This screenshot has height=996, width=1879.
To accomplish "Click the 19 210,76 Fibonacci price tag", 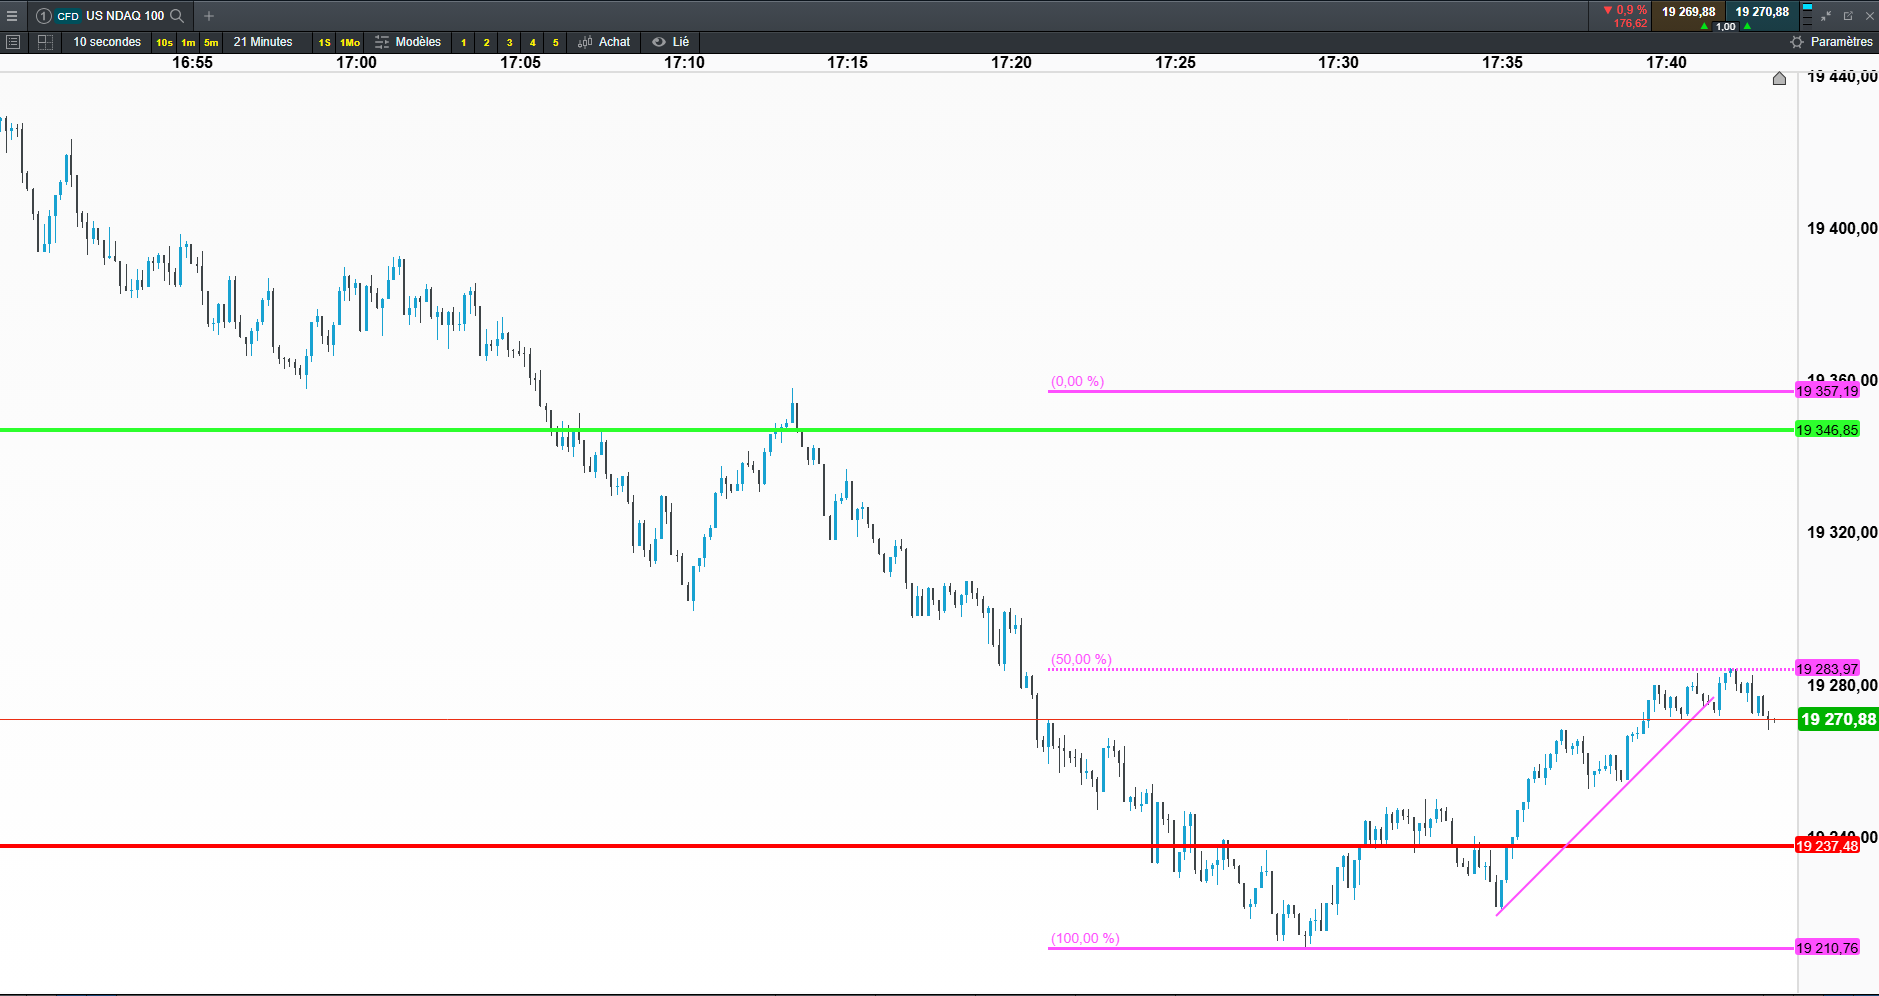I will [x=1827, y=948].
